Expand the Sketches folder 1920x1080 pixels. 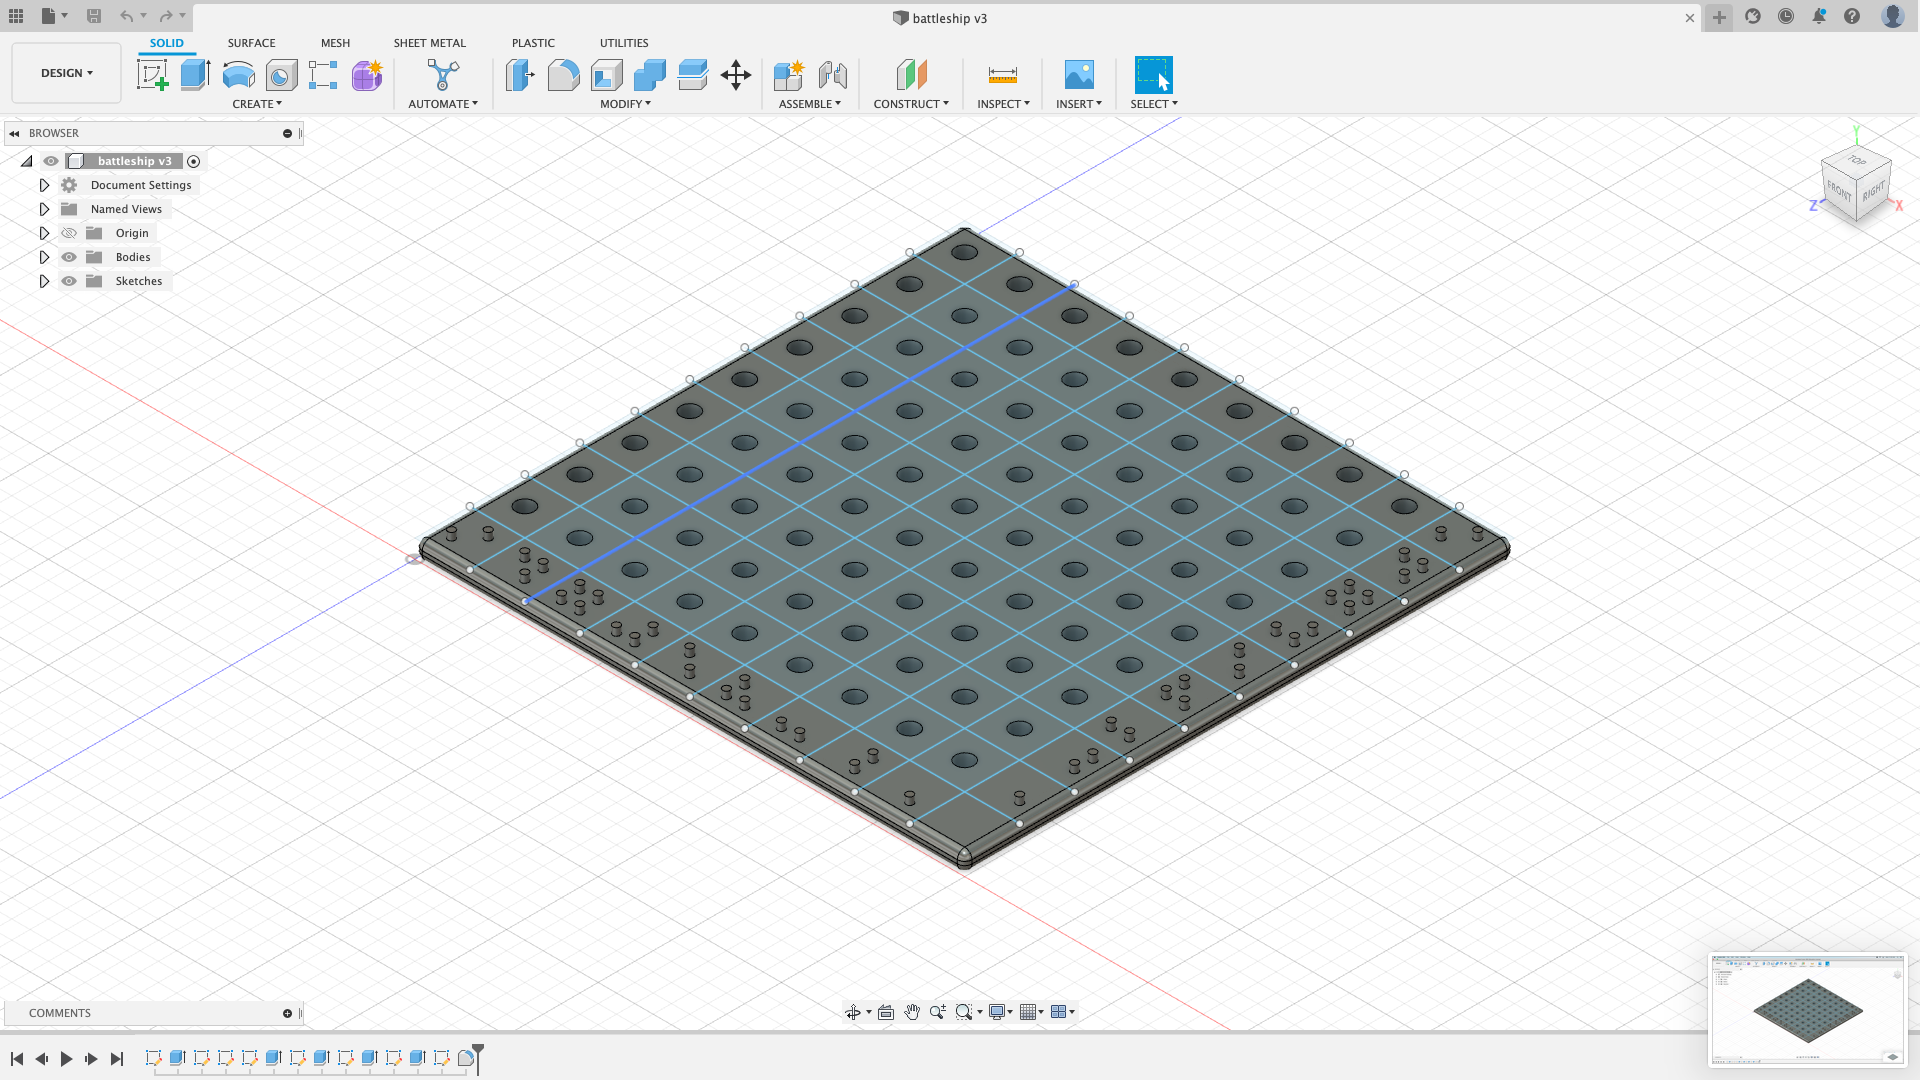[x=44, y=281]
